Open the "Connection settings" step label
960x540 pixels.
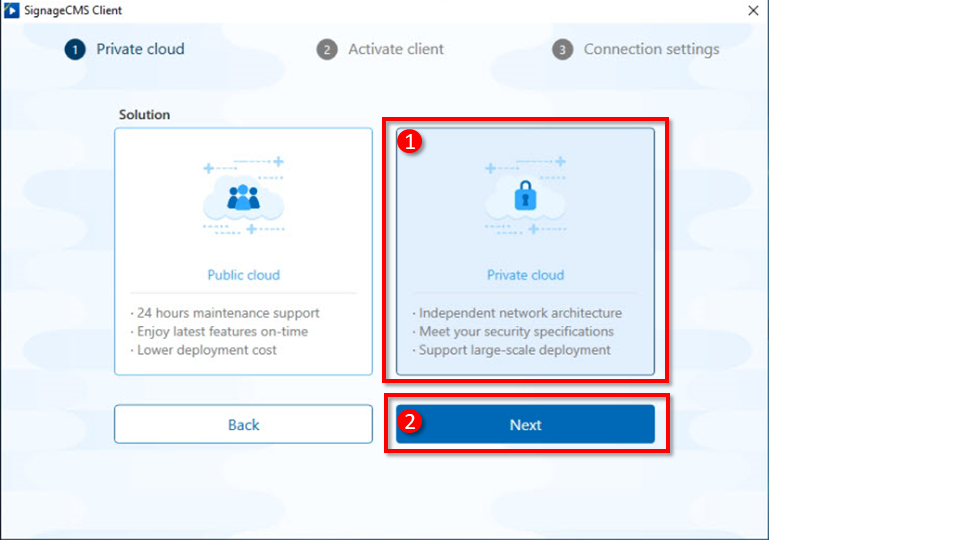click(x=651, y=49)
